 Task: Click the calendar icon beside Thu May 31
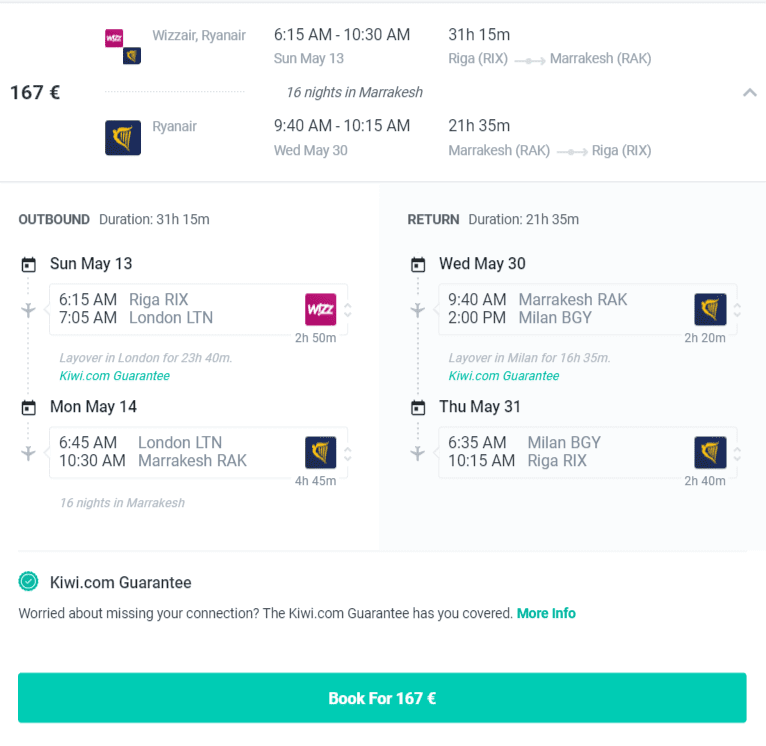point(418,407)
